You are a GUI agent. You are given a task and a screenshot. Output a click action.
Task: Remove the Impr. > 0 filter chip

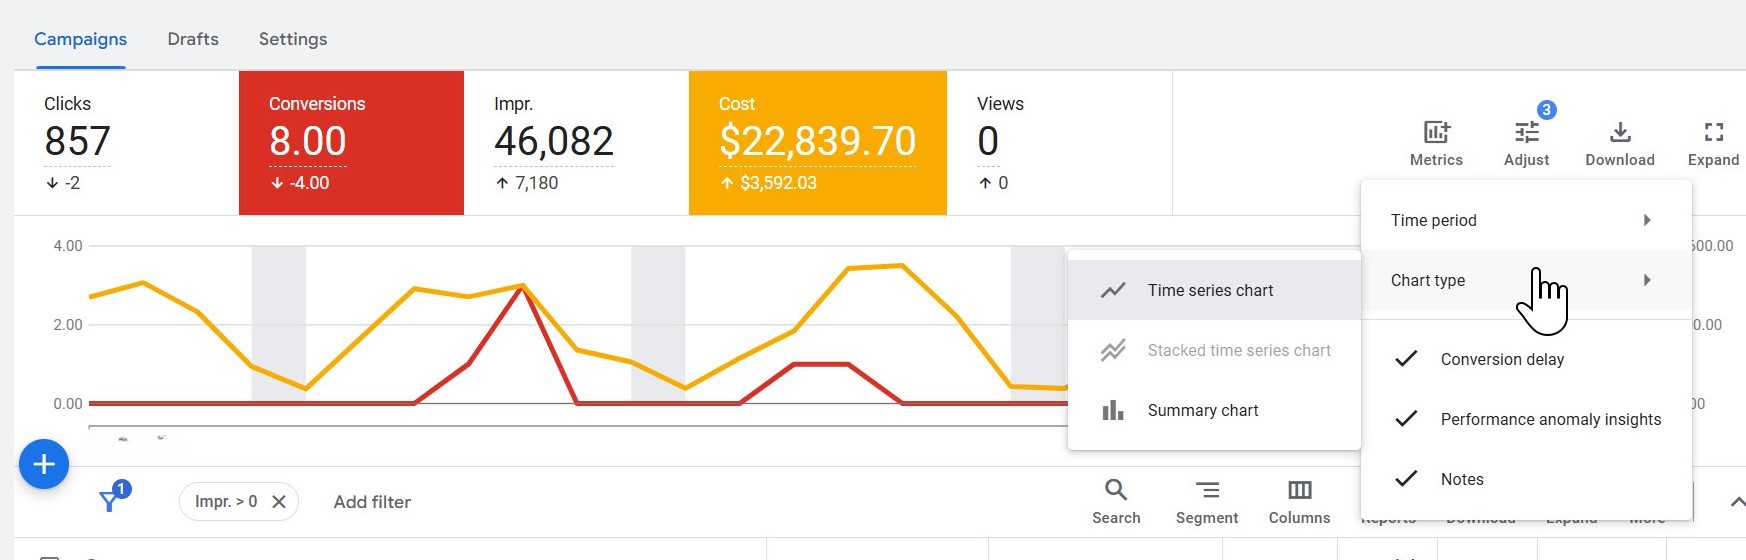279,502
